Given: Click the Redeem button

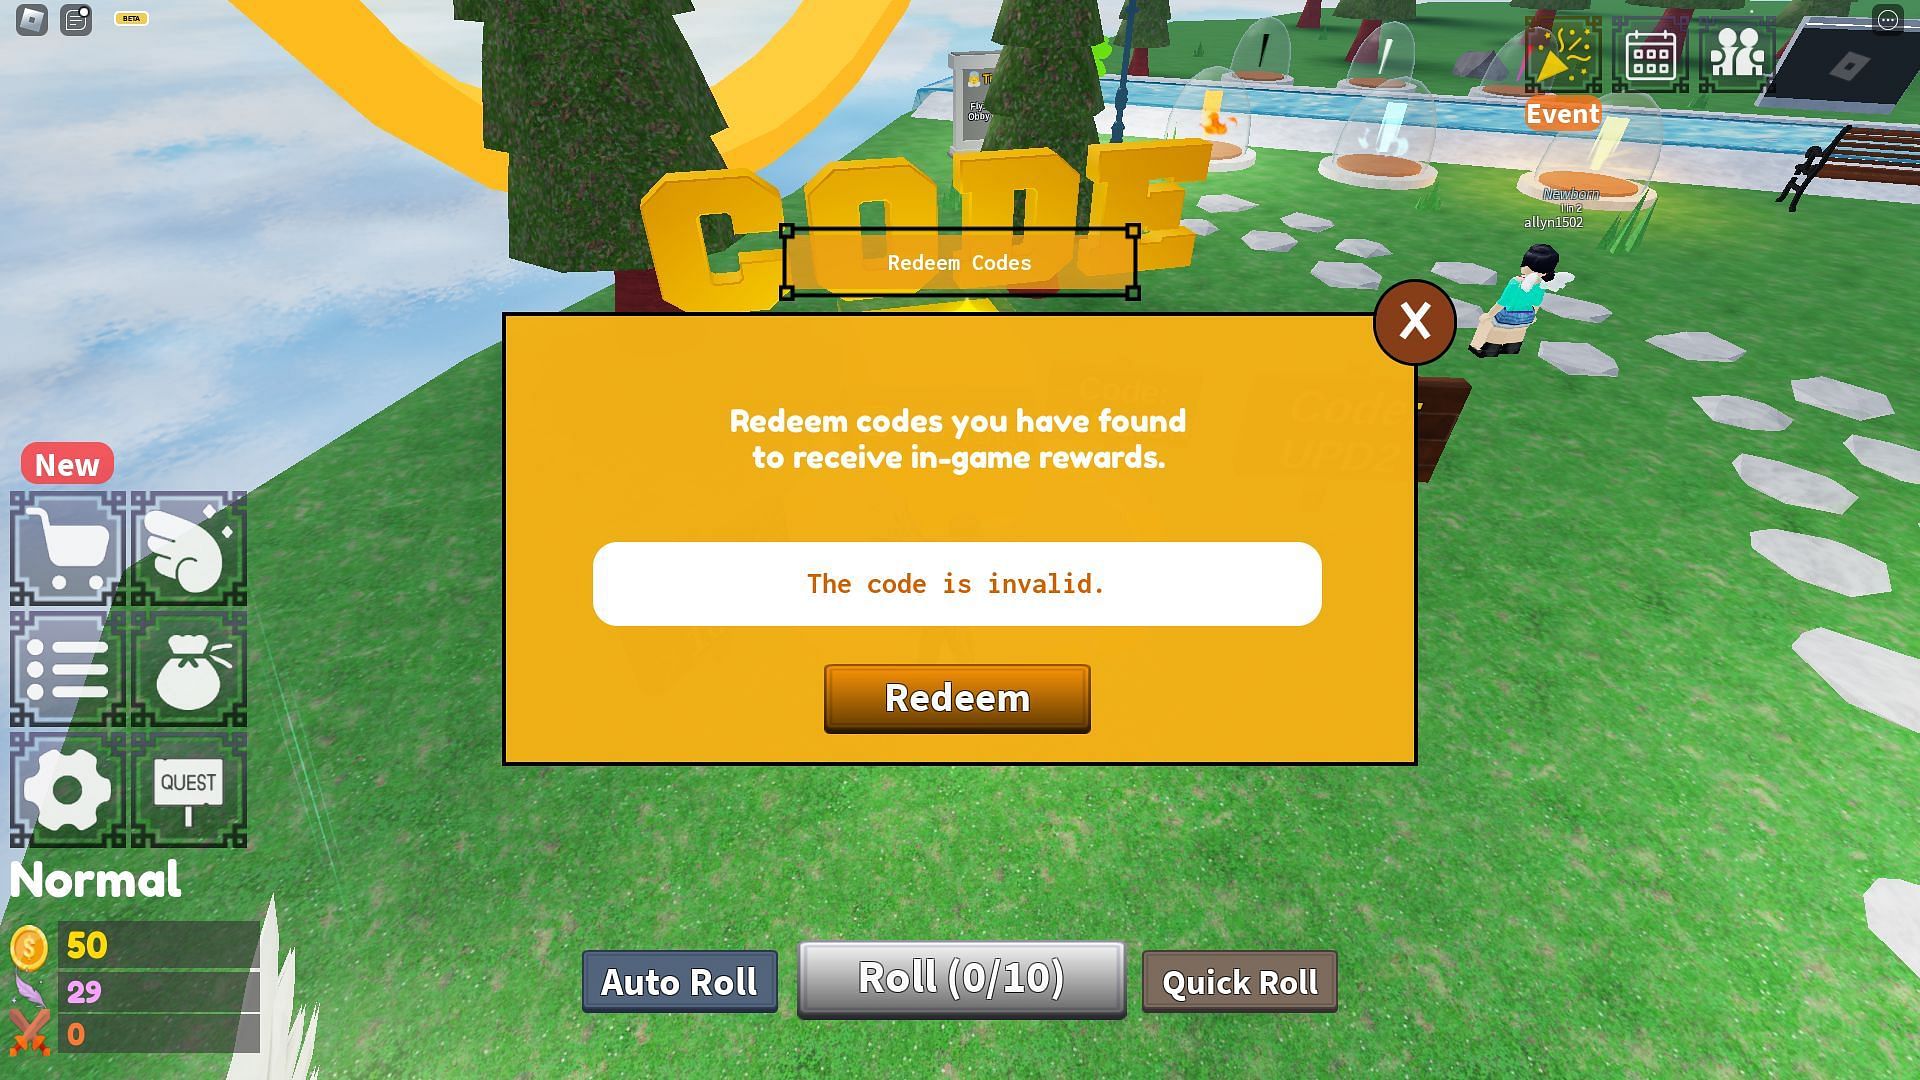Looking at the screenshot, I should 957,698.
